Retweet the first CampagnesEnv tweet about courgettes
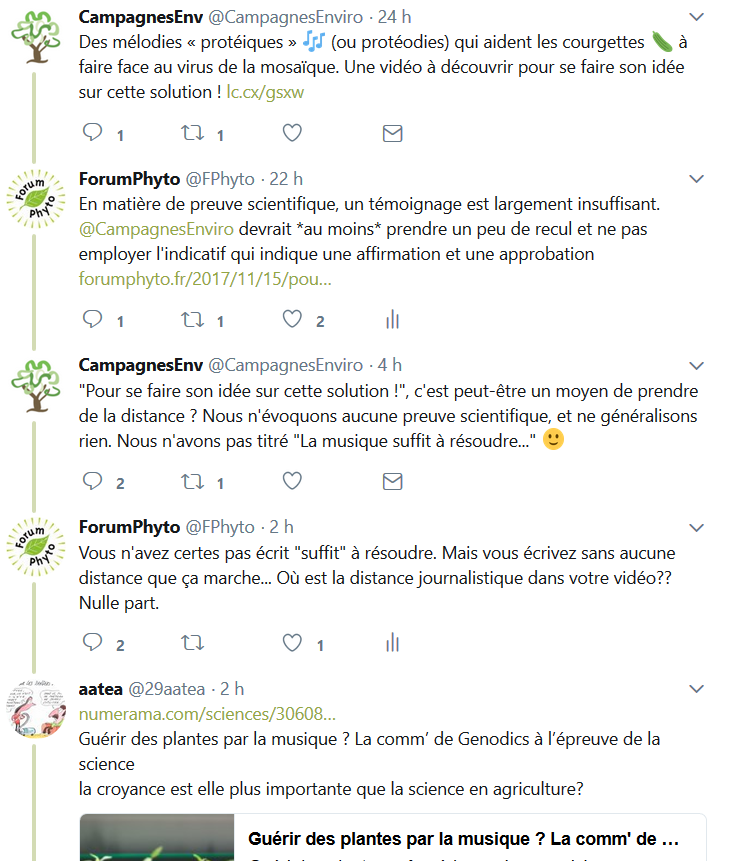This screenshot has width=739, height=861. coord(193,133)
